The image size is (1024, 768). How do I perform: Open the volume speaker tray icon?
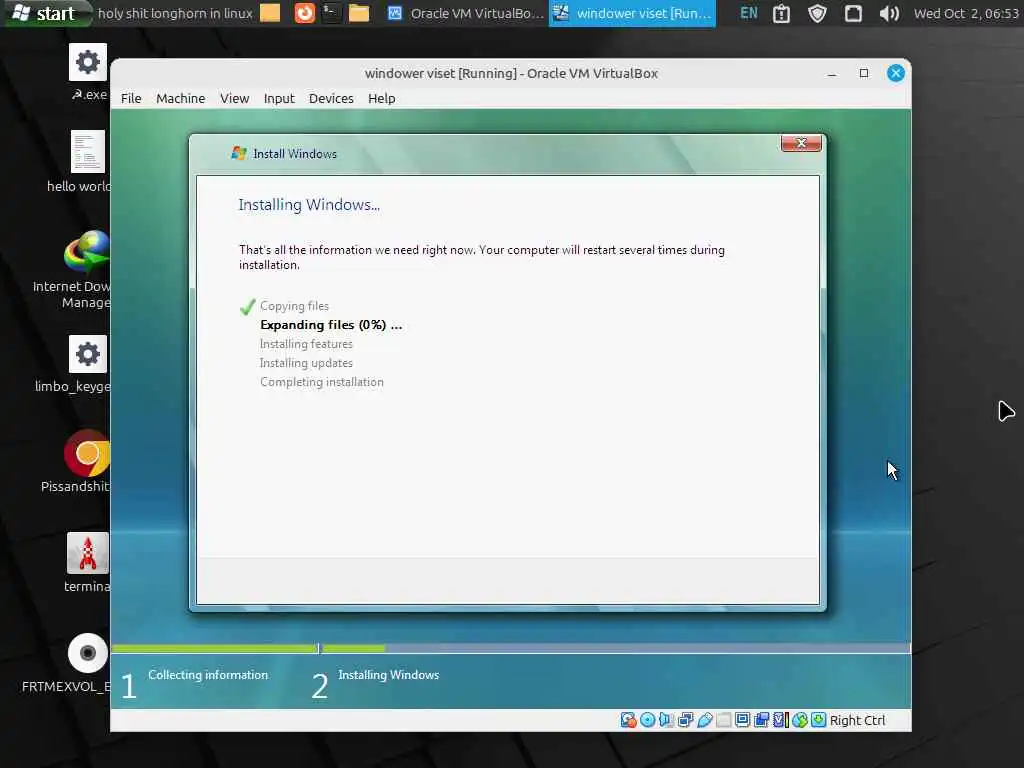tap(889, 13)
